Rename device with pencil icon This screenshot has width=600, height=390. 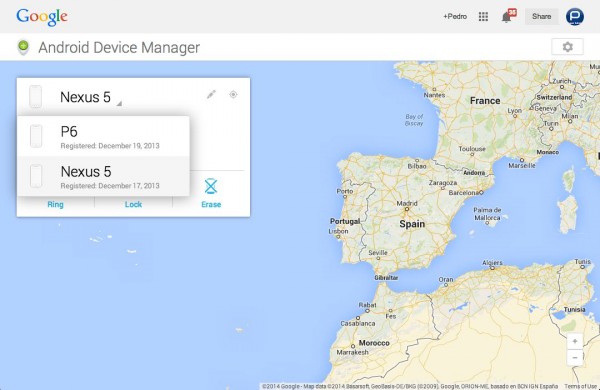point(211,94)
